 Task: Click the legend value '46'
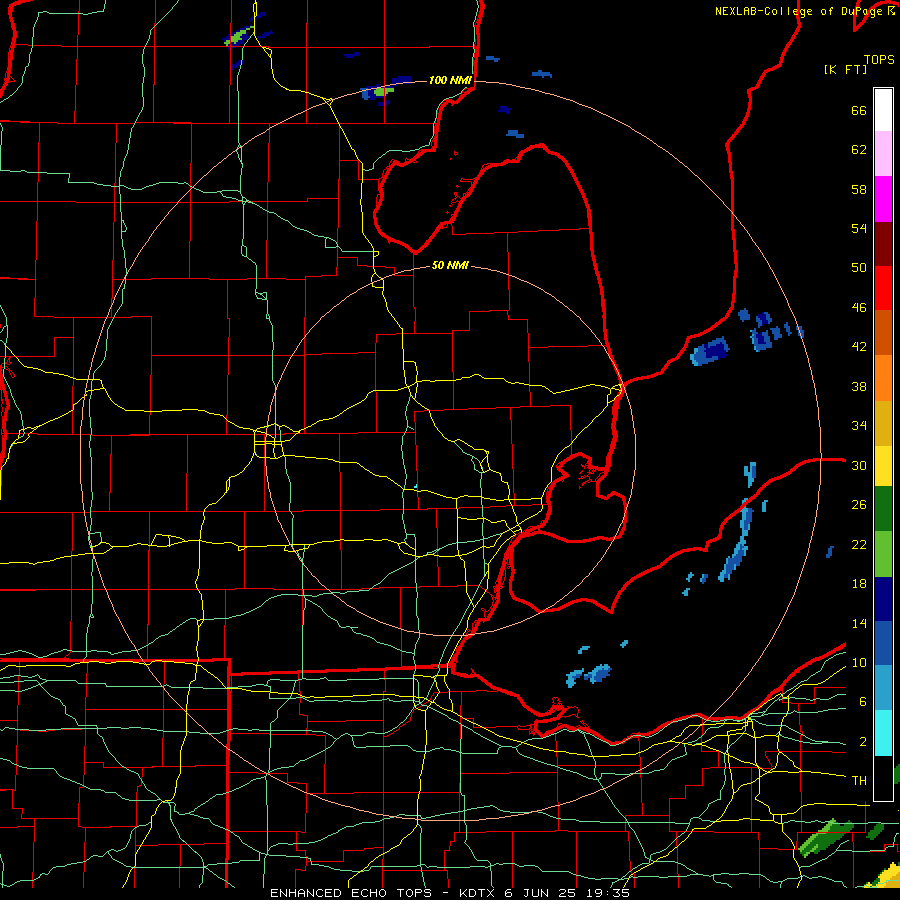coord(859,308)
